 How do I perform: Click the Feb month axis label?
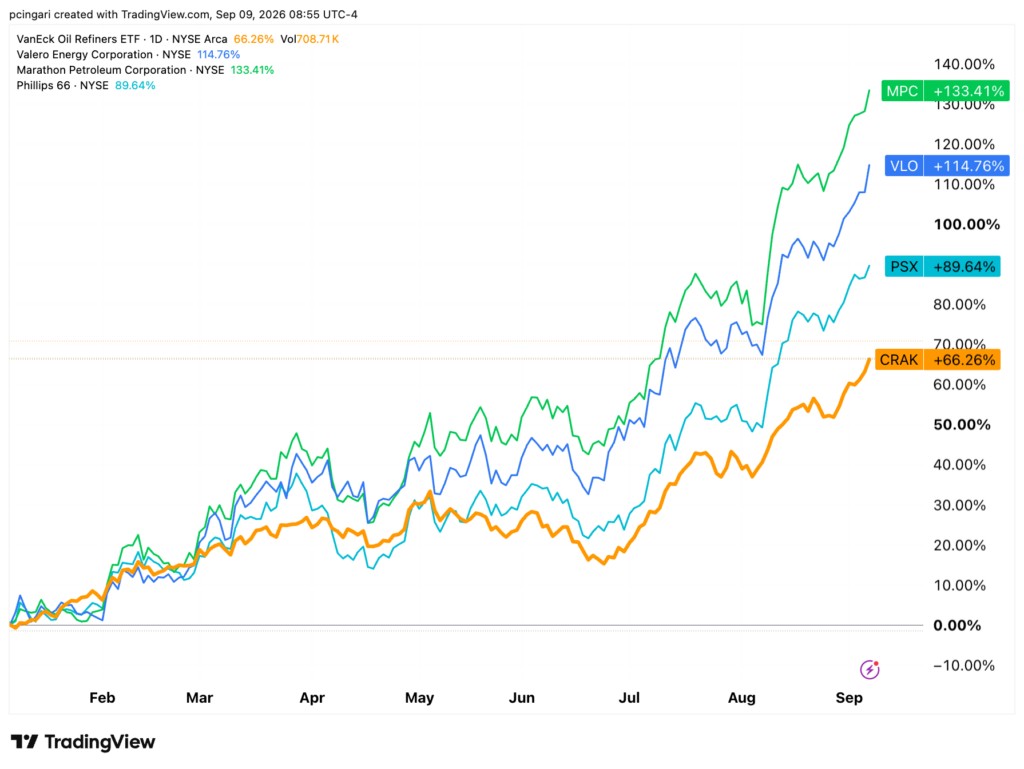(x=102, y=698)
